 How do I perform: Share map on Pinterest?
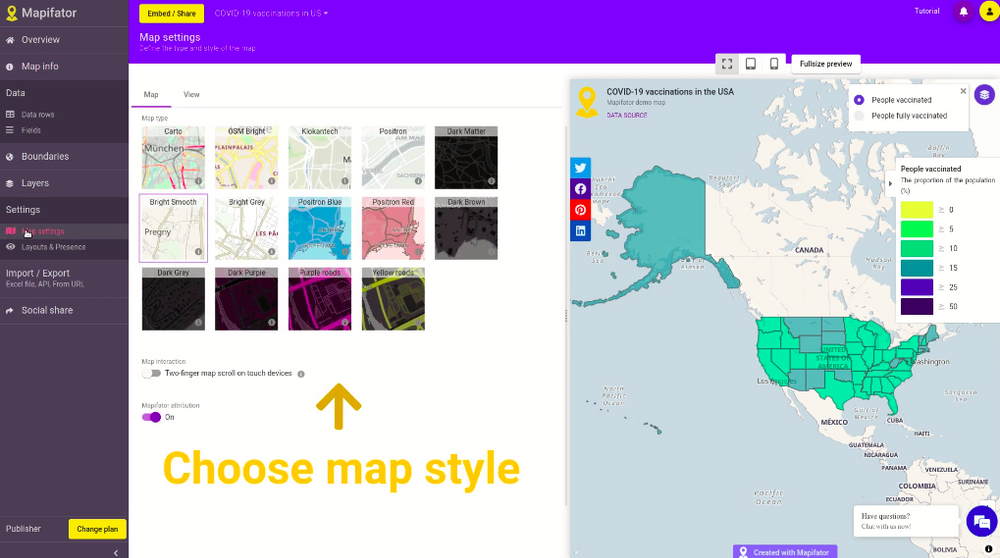click(580, 210)
